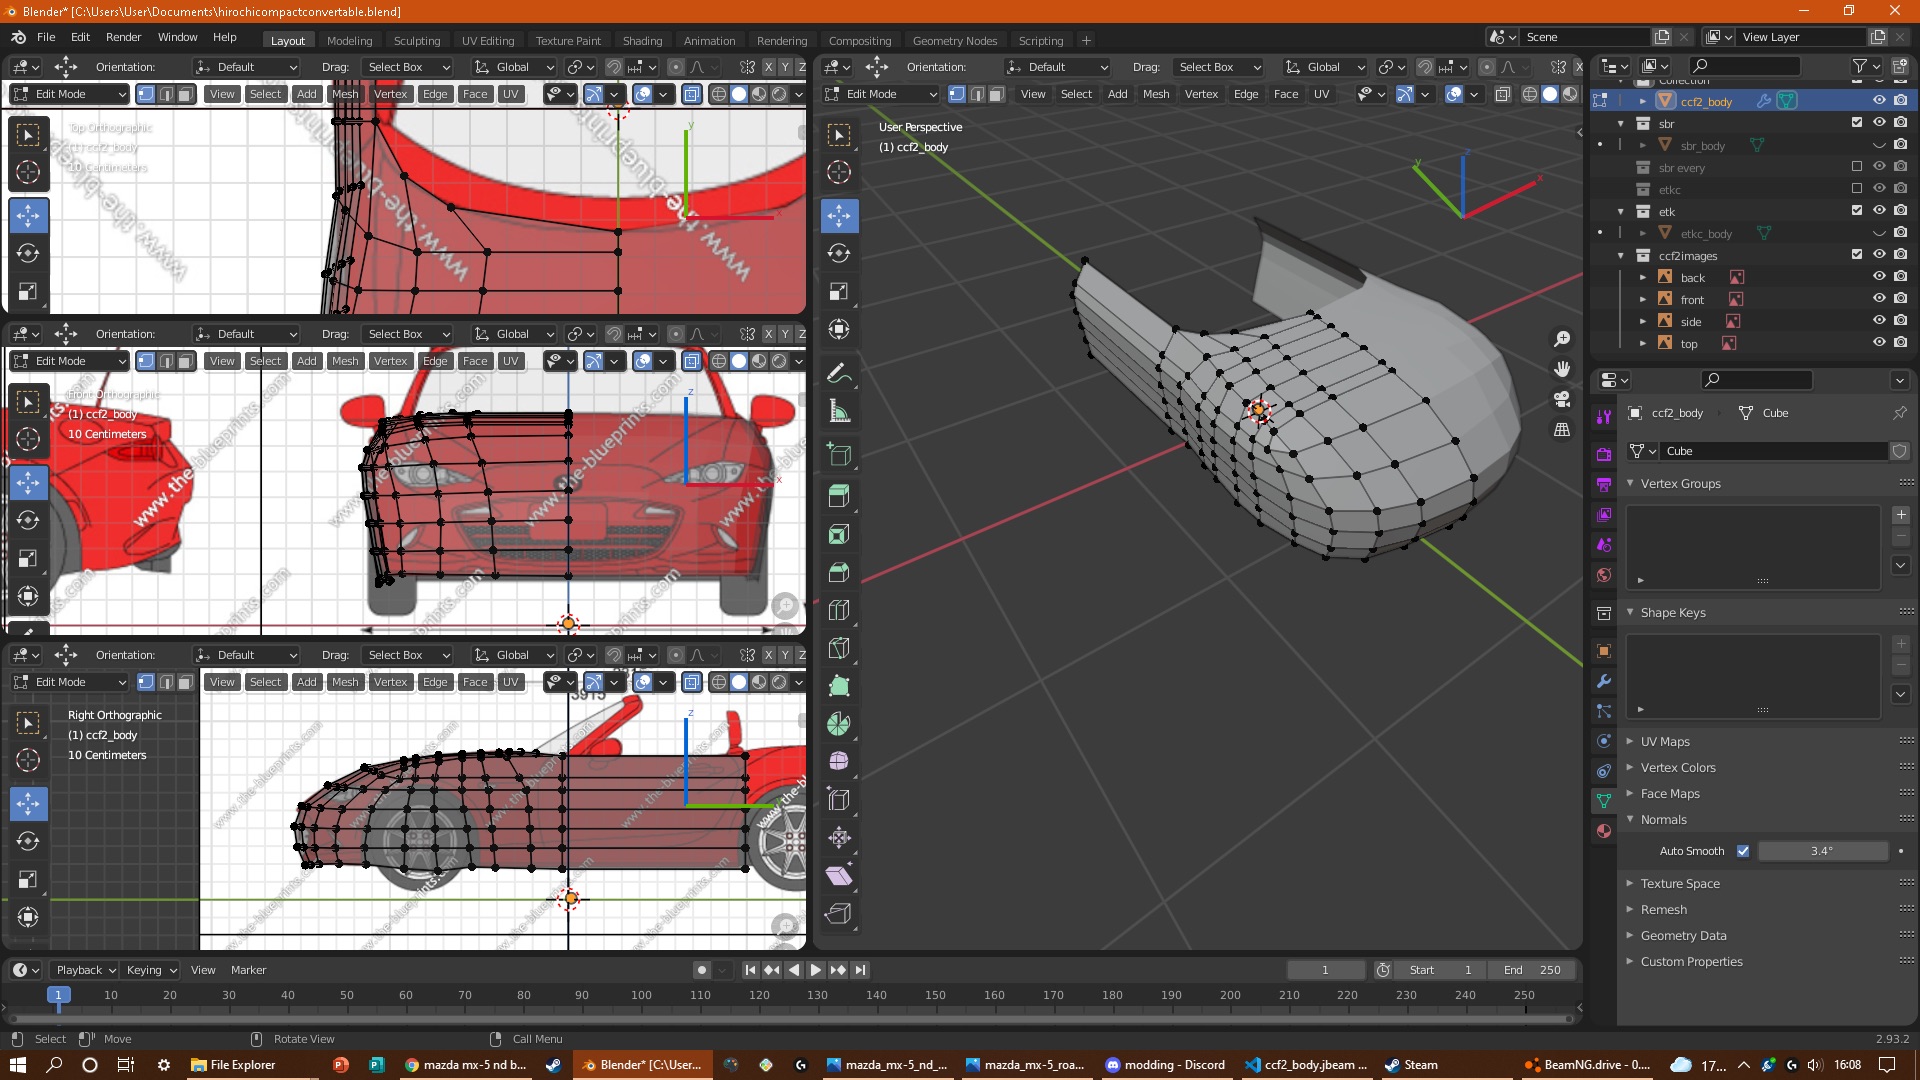Collapse the ccf2images collection

pyautogui.click(x=1621, y=255)
